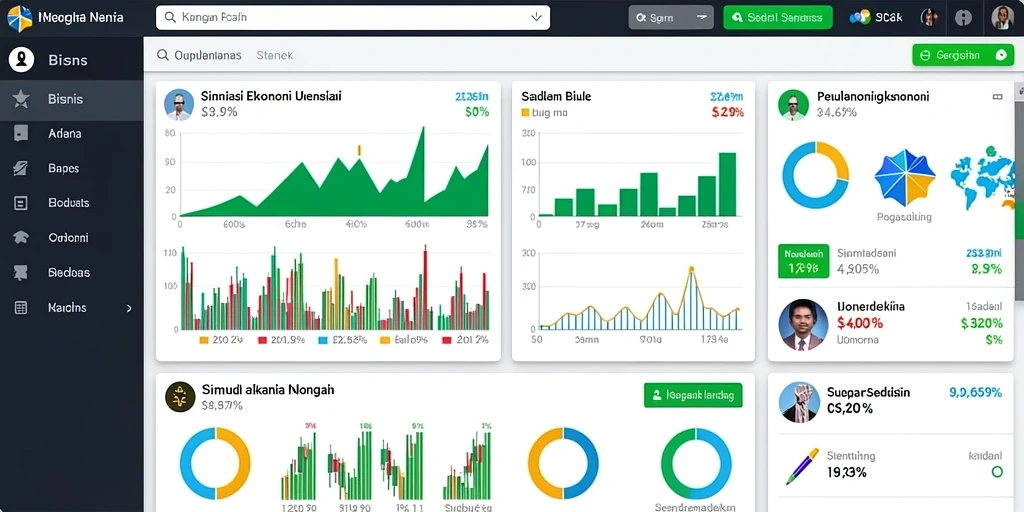Open the info icon in the top bar

pyautogui.click(x=963, y=18)
